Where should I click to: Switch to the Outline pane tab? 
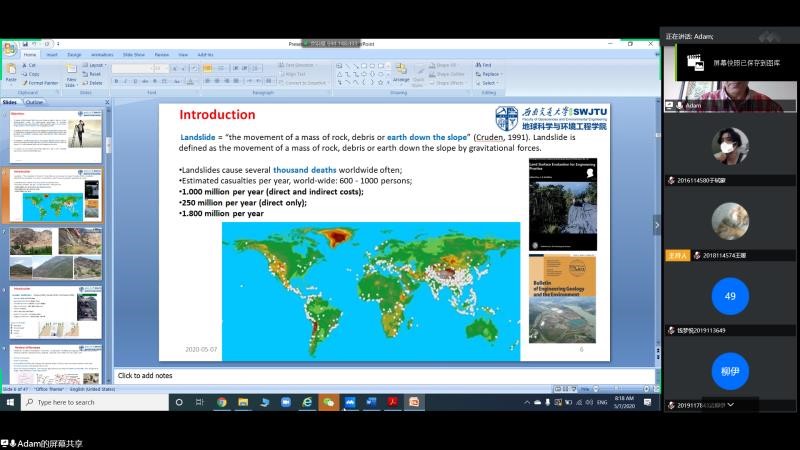coord(34,102)
